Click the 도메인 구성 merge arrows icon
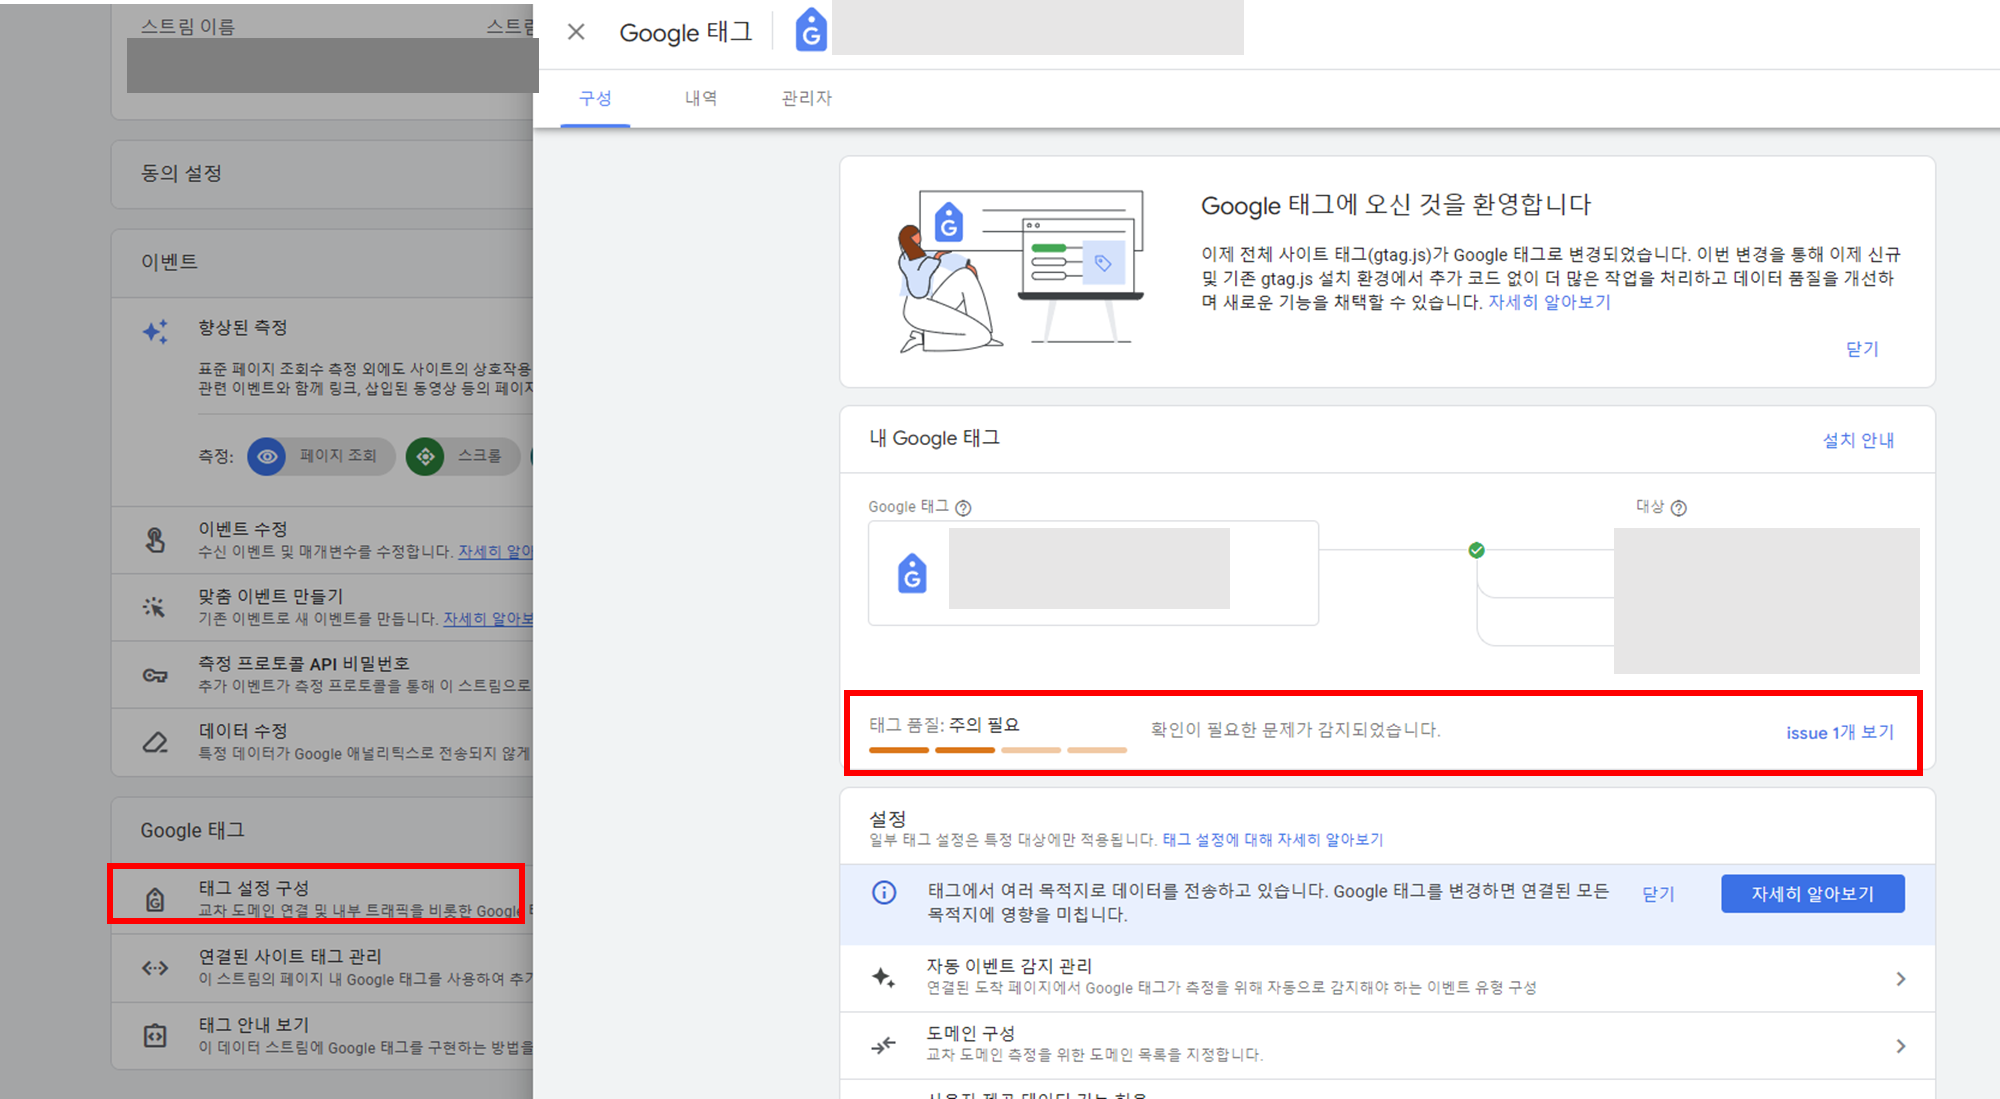Screen dimensions: 2000x1099 [884, 1045]
